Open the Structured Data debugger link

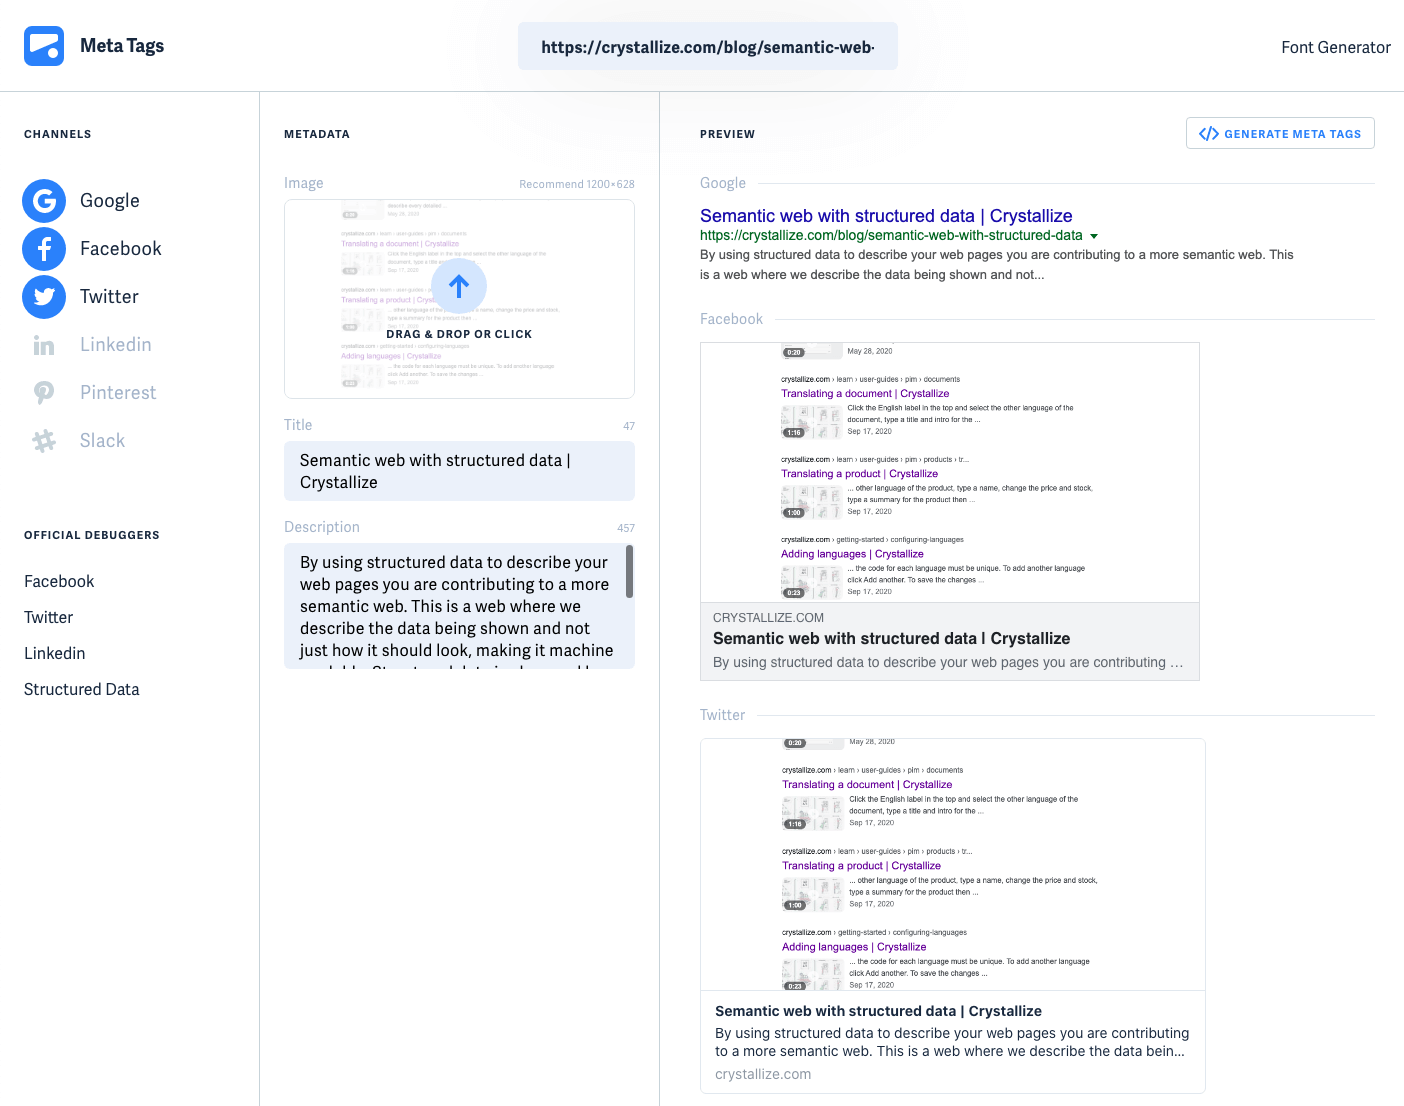(82, 689)
